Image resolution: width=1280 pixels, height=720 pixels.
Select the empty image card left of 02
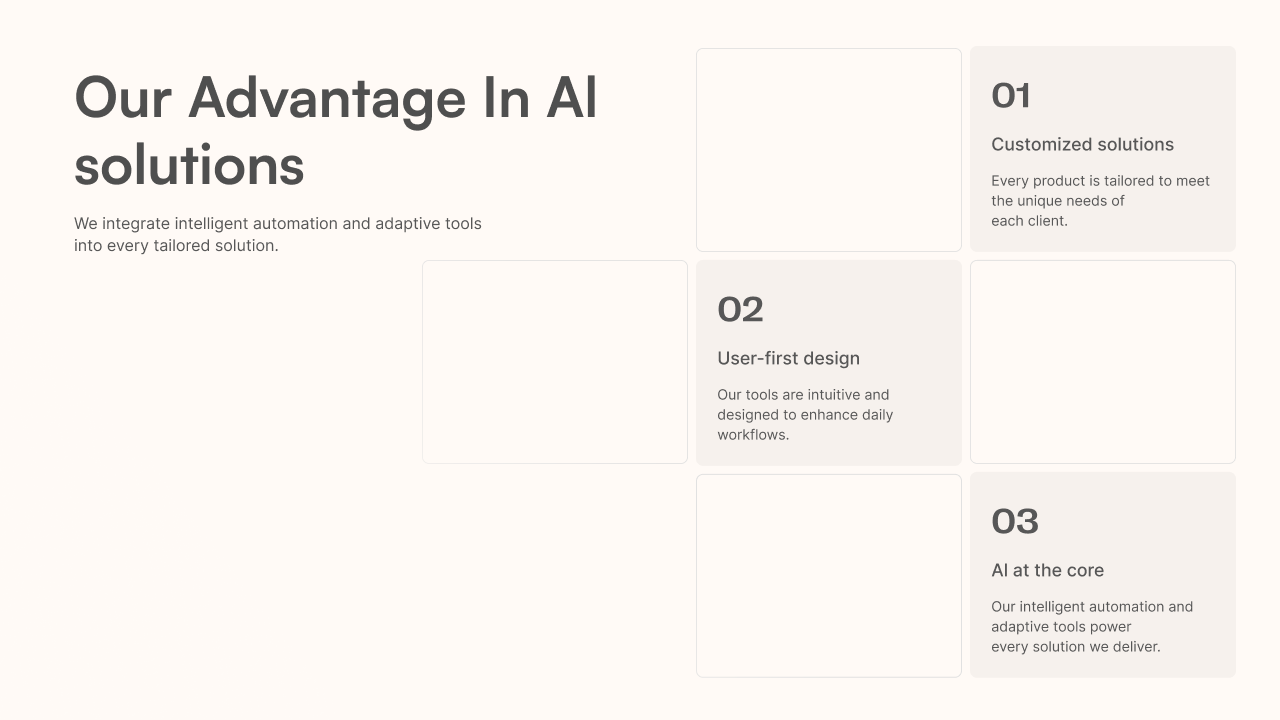554,362
